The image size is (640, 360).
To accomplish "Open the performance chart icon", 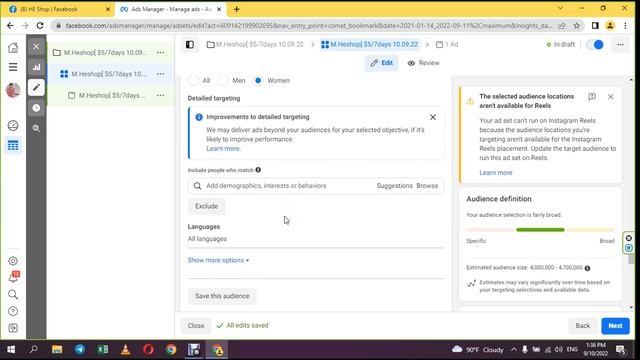I will [x=36, y=67].
